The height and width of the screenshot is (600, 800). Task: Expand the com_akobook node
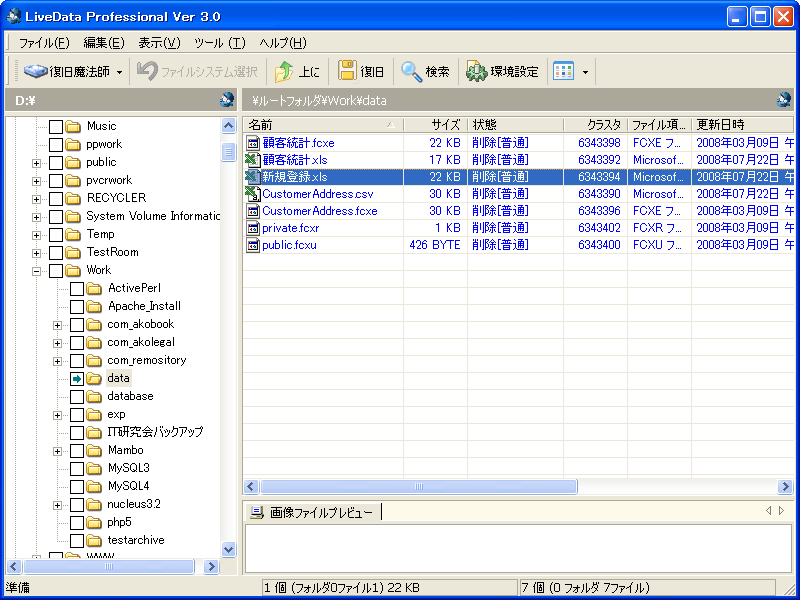point(57,325)
